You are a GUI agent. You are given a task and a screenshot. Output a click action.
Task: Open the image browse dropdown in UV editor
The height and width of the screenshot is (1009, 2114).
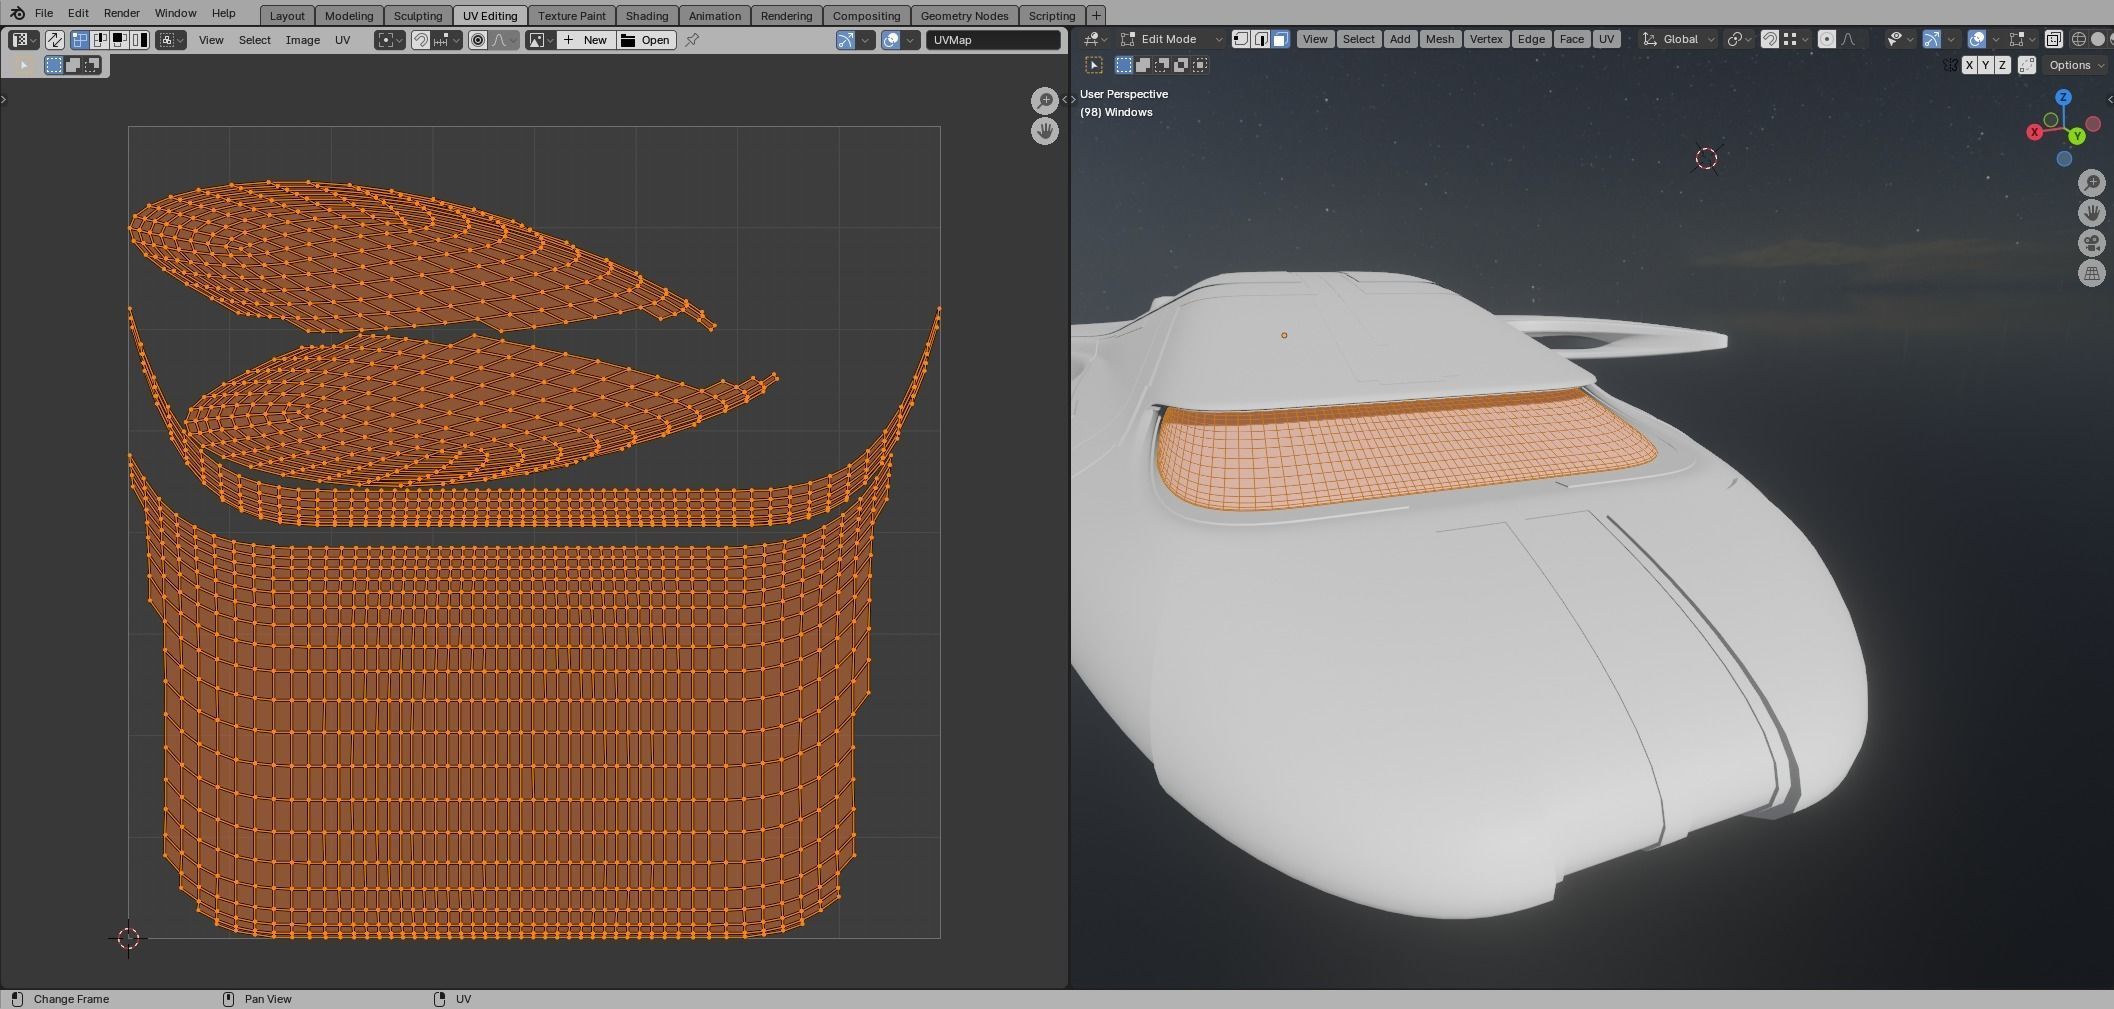(x=540, y=40)
